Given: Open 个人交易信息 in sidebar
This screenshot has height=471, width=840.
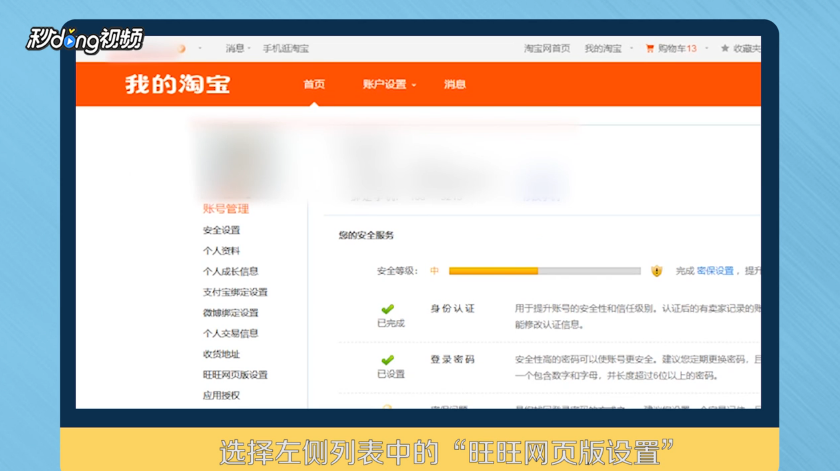Looking at the screenshot, I should [x=230, y=333].
